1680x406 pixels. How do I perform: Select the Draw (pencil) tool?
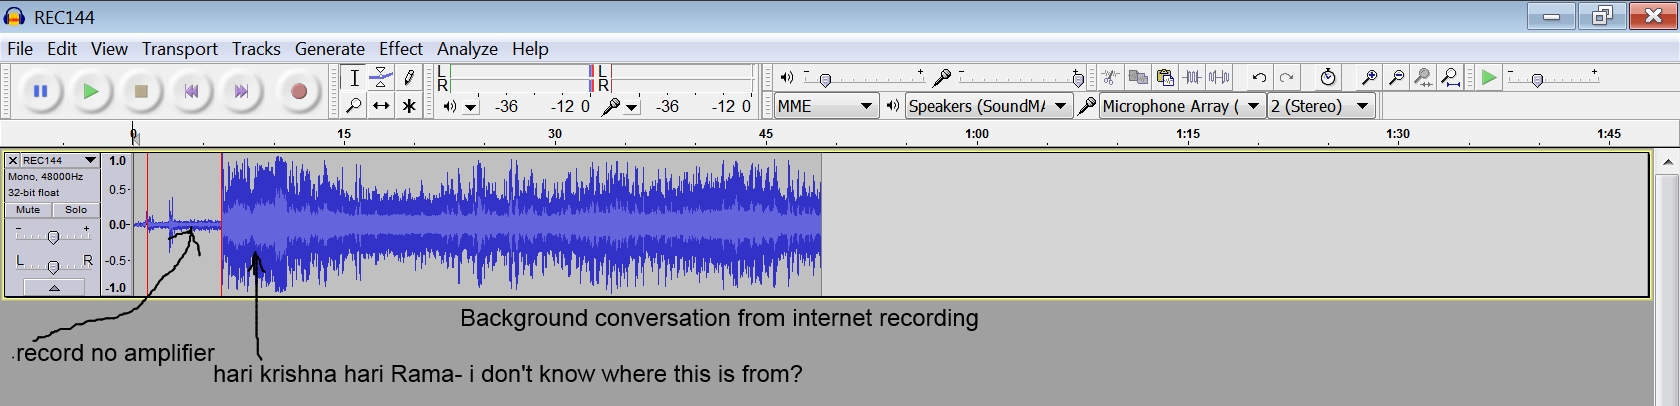point(409,78)
